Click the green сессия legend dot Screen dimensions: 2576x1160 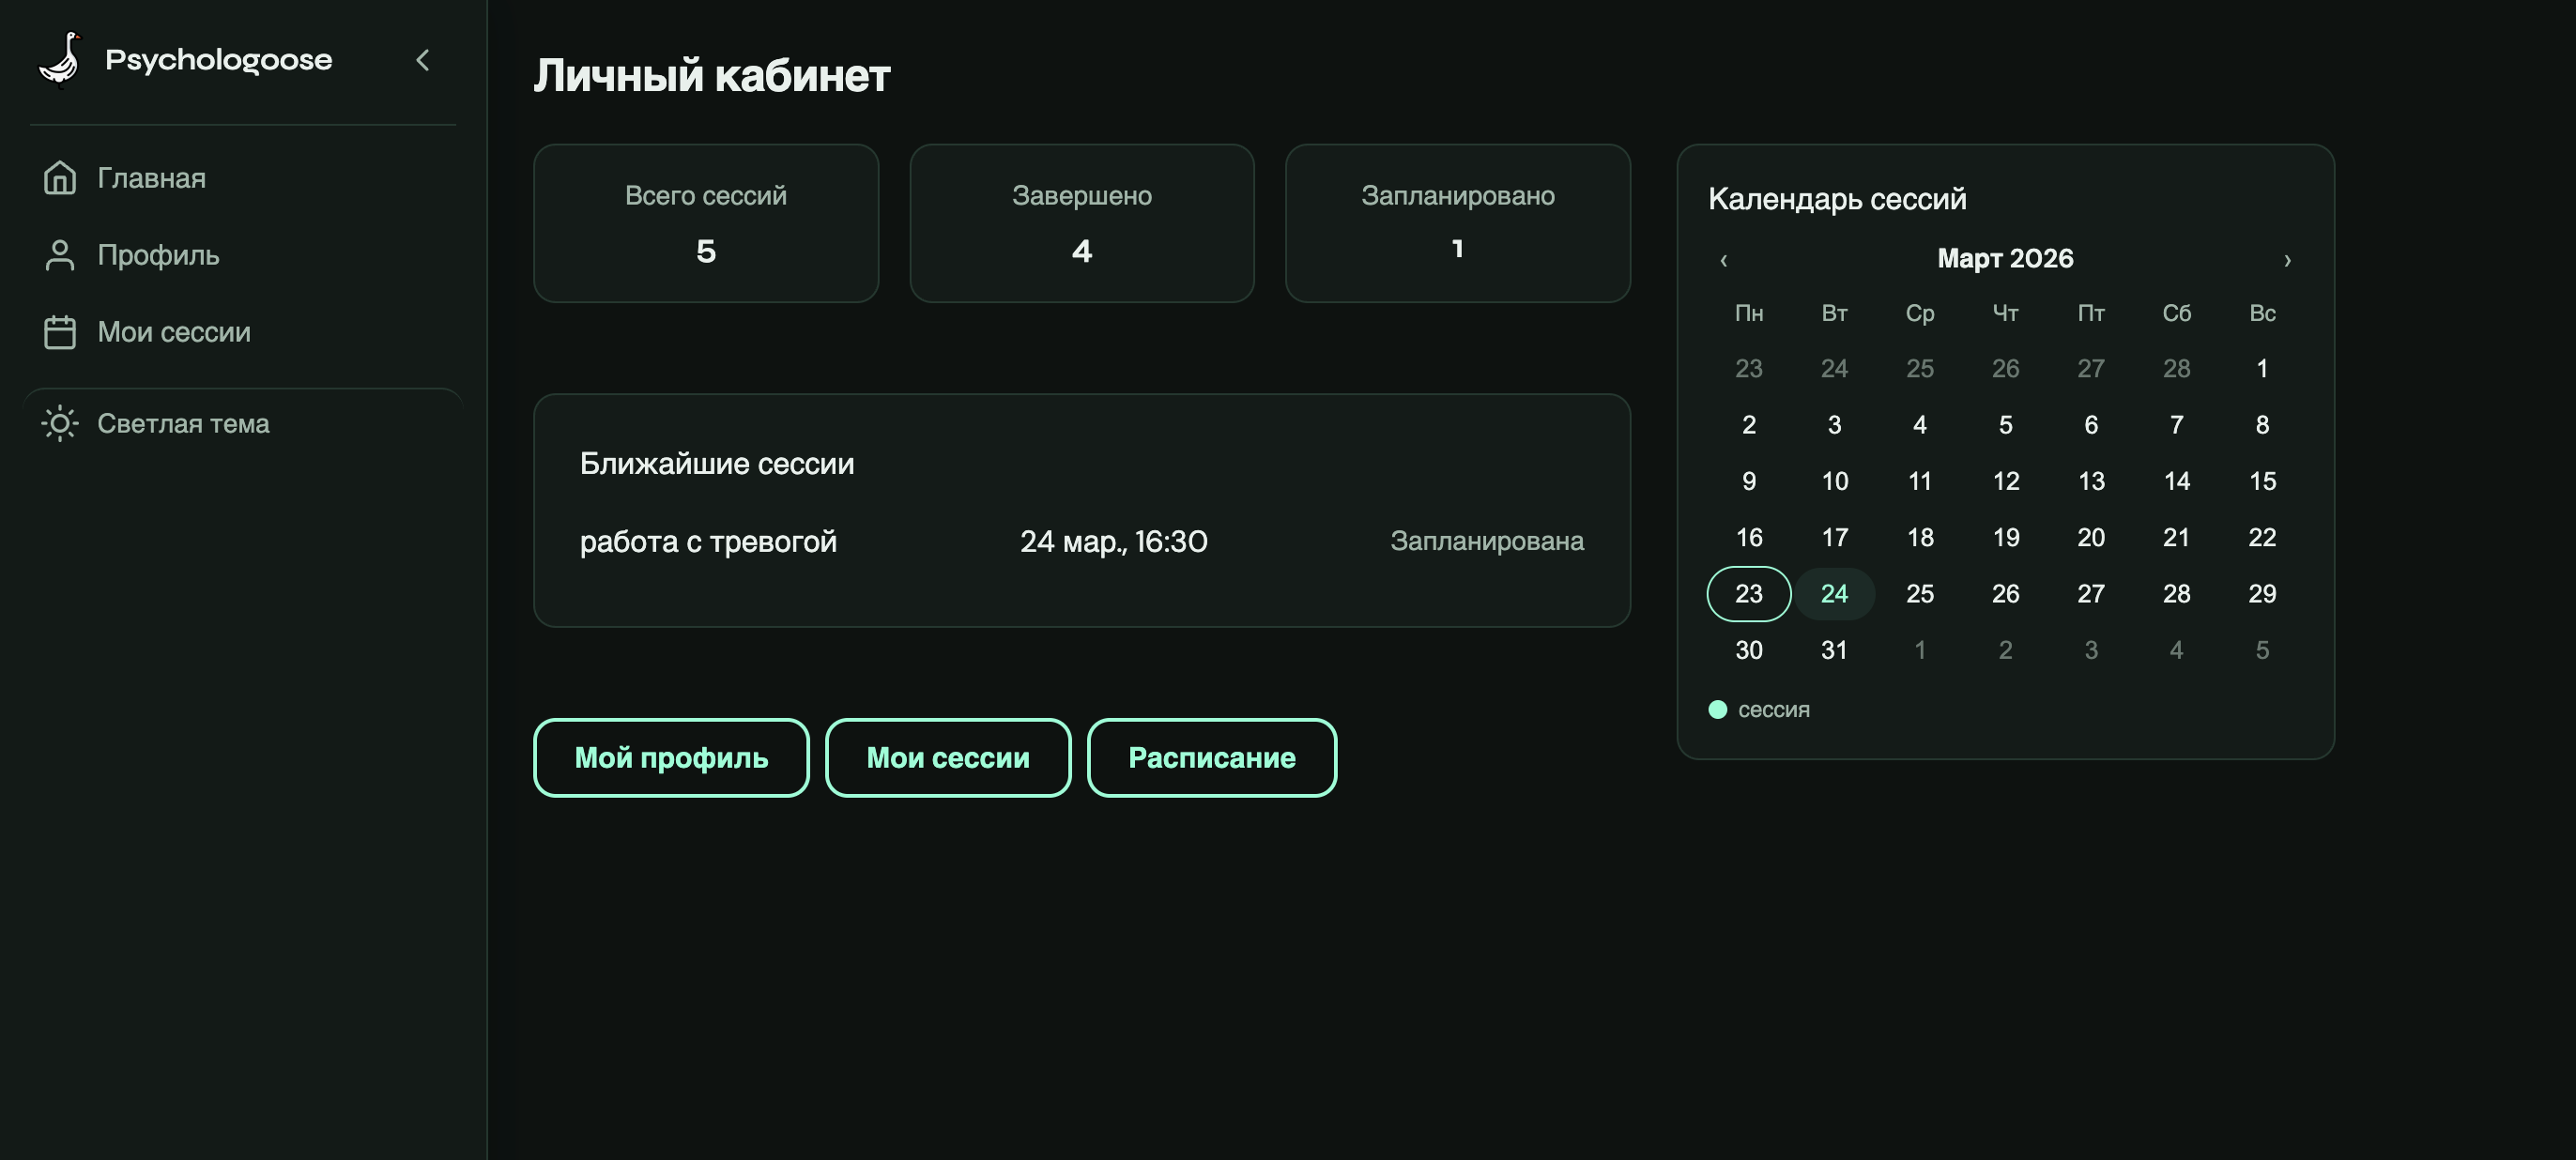click(1718, 709)
